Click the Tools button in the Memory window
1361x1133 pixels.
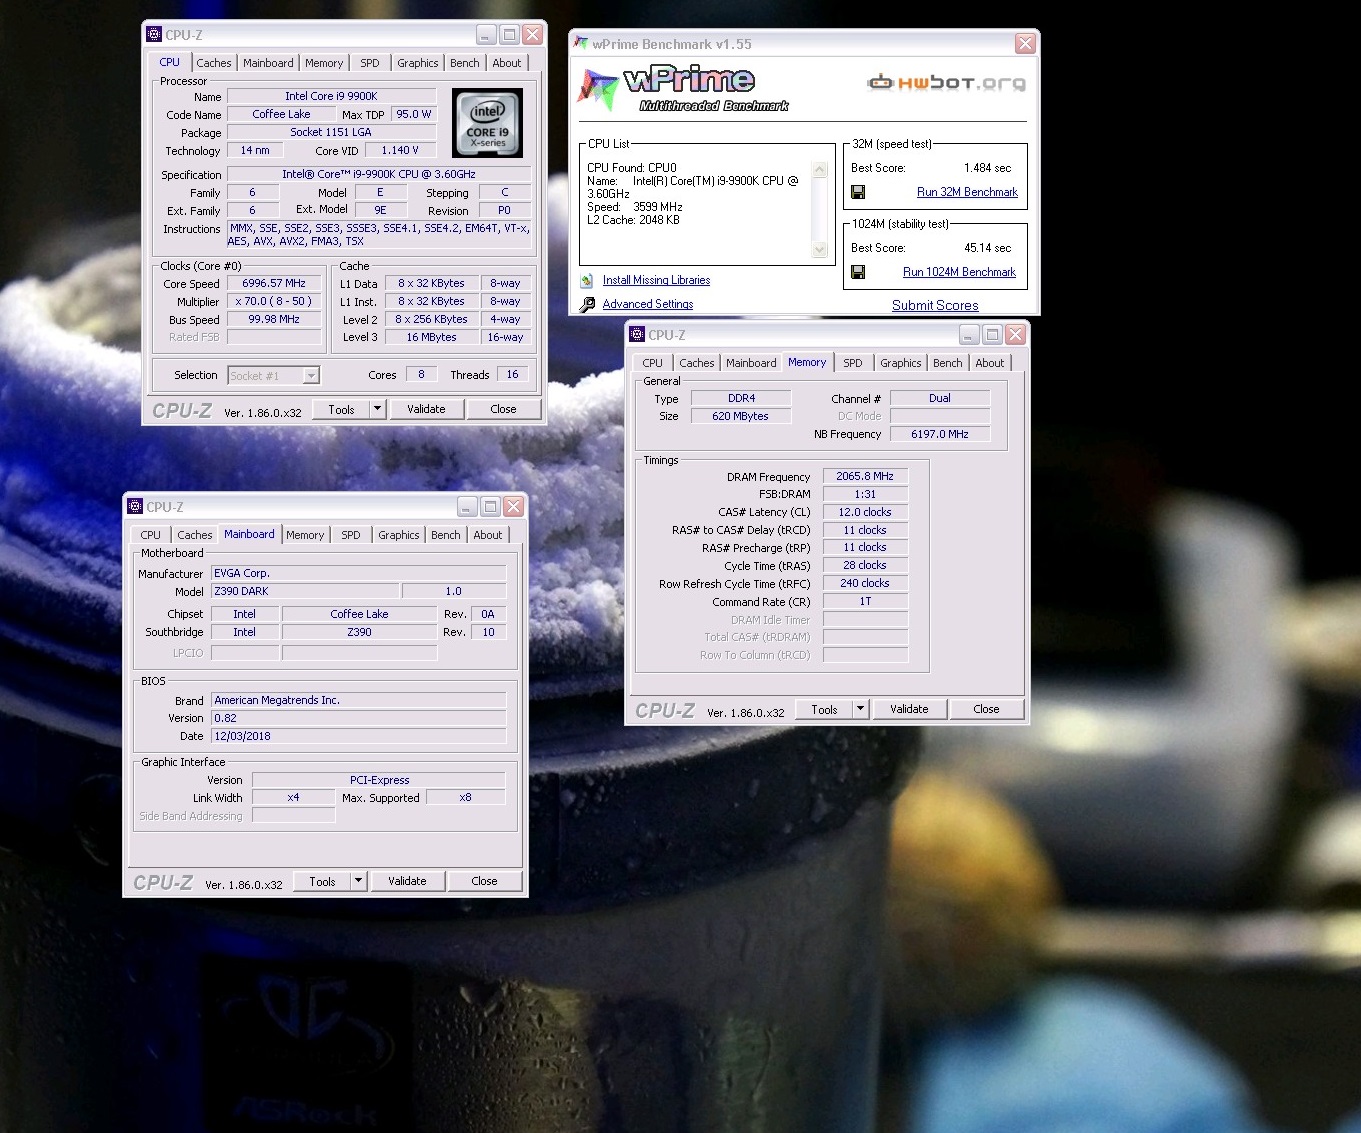[824, 709]
